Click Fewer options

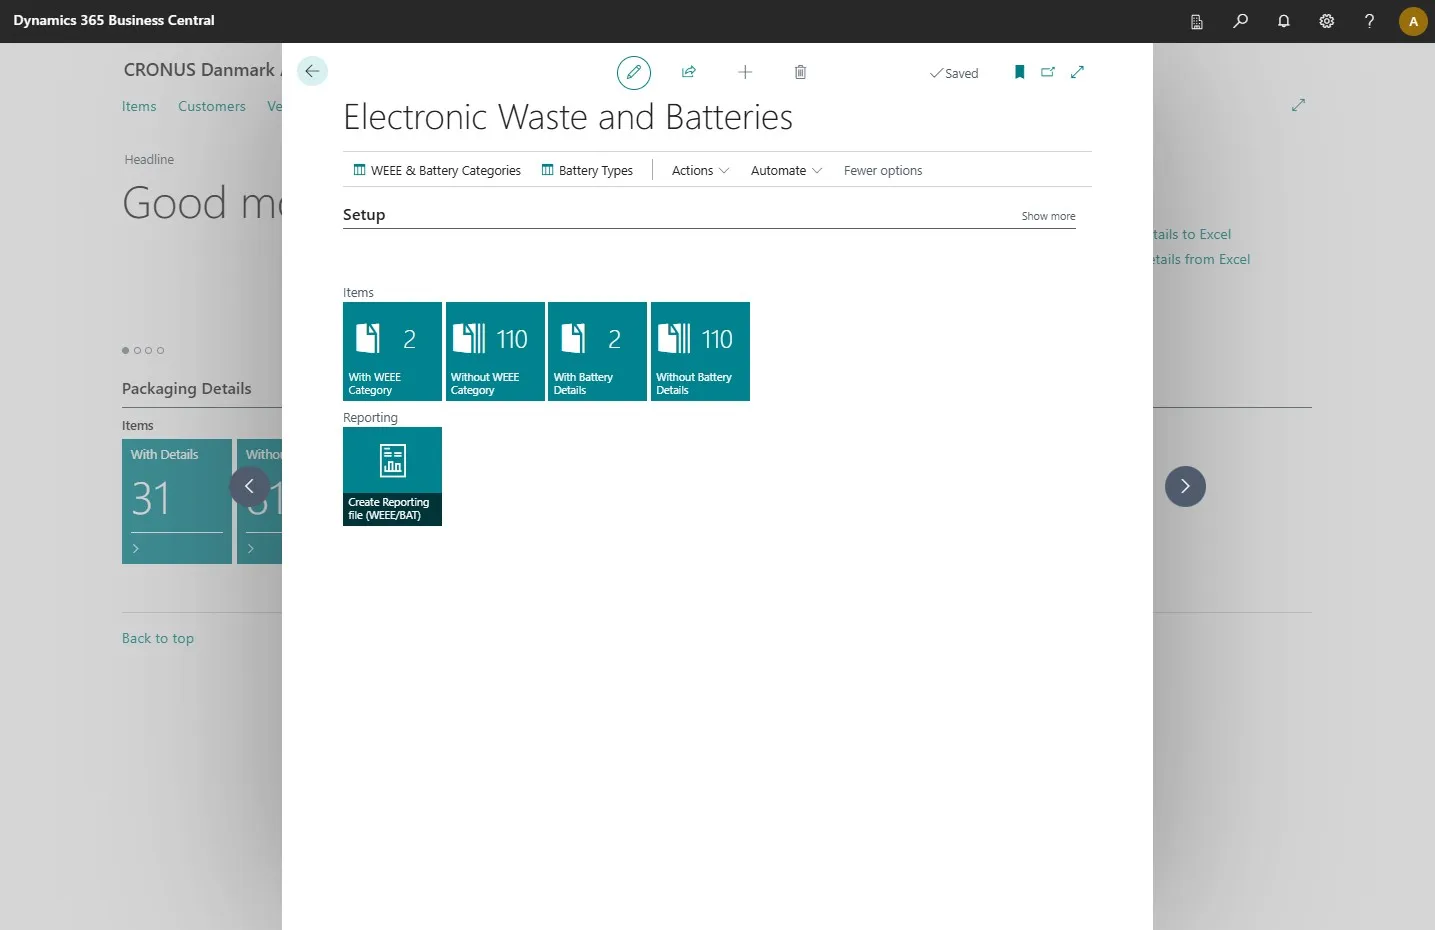click(x=883, y=171)
